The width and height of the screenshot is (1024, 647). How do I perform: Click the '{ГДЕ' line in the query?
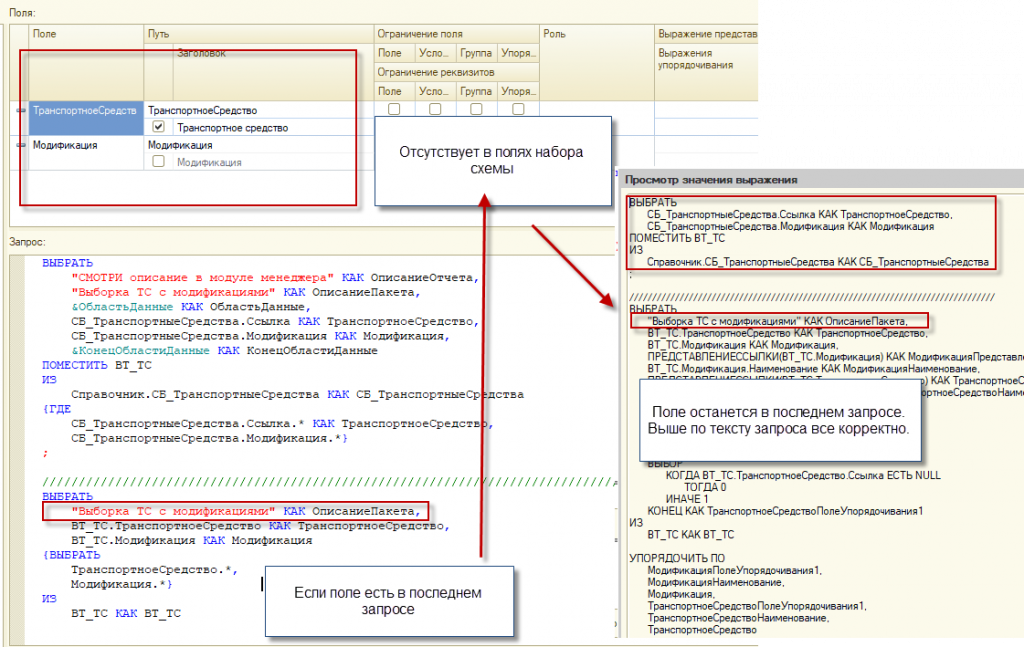pyautogui.click(x=57, y=409)
